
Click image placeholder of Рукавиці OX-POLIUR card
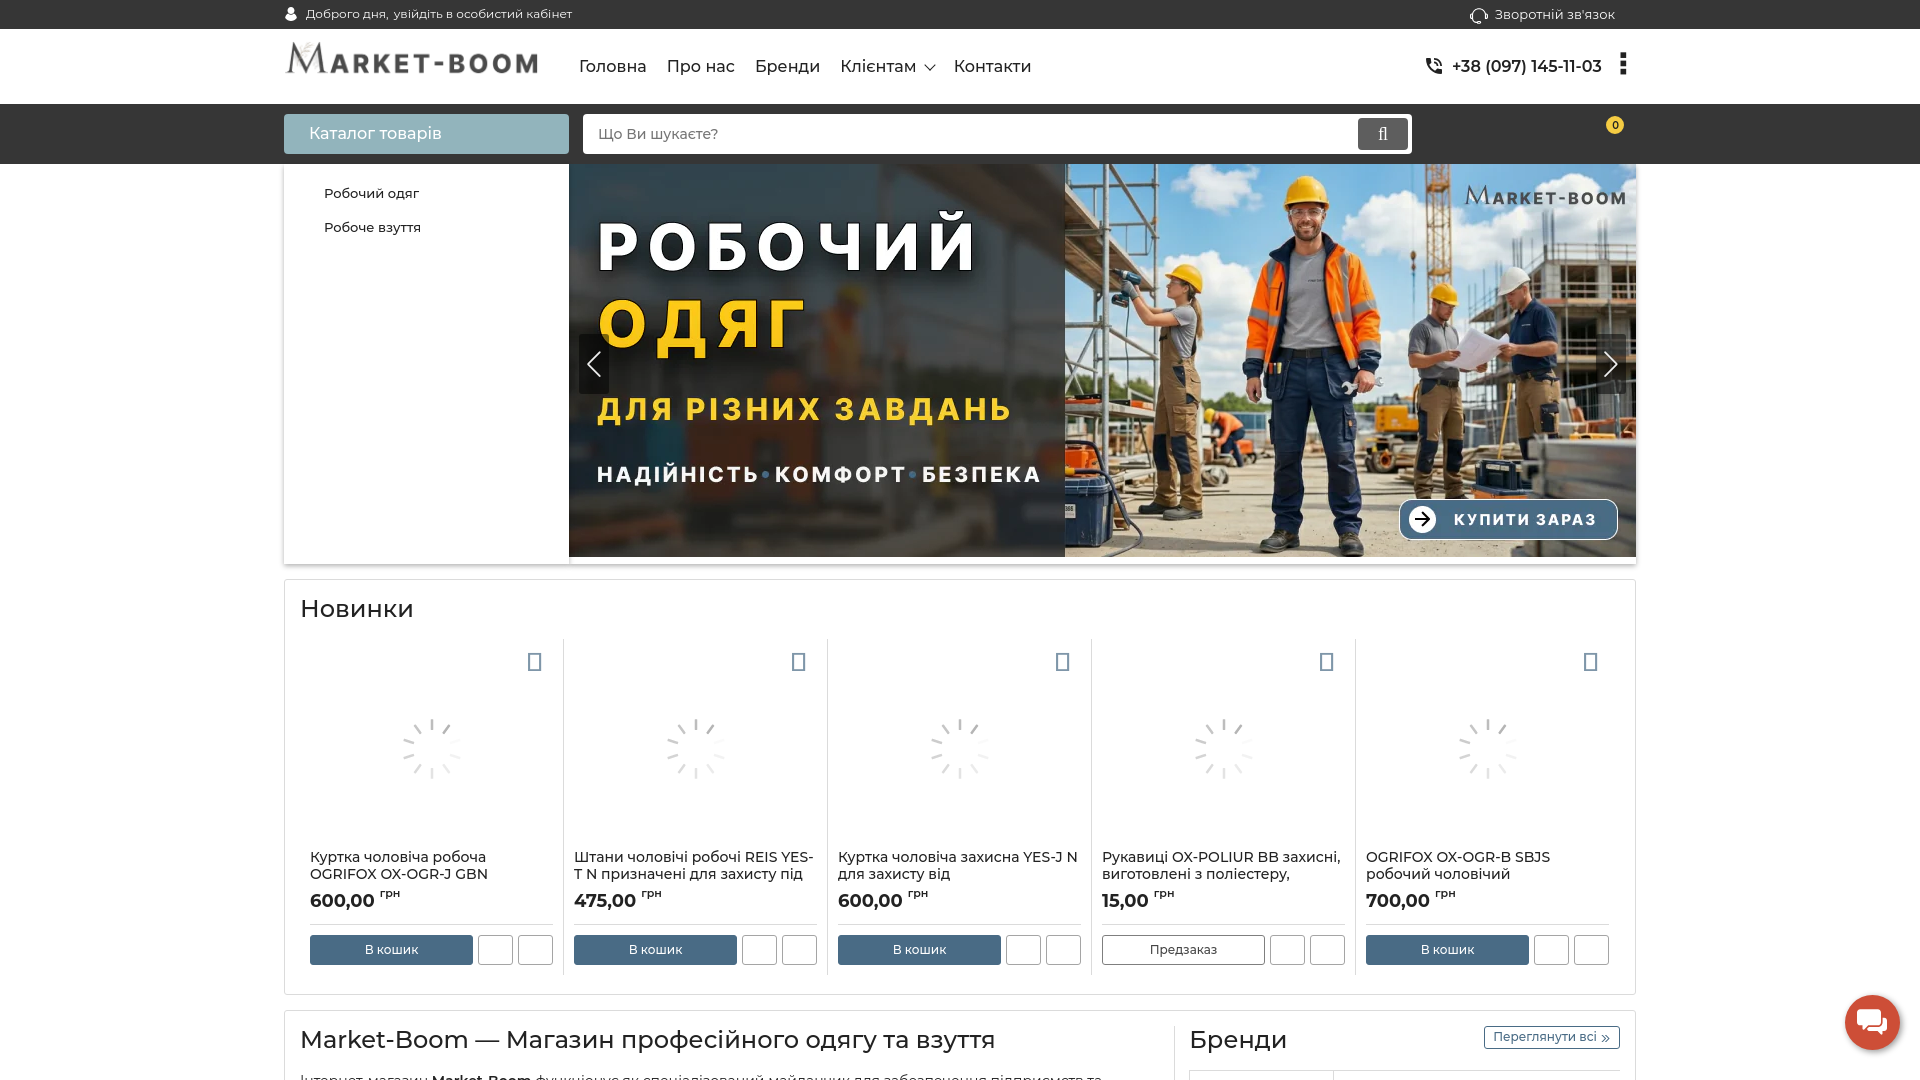point(1223,748)
